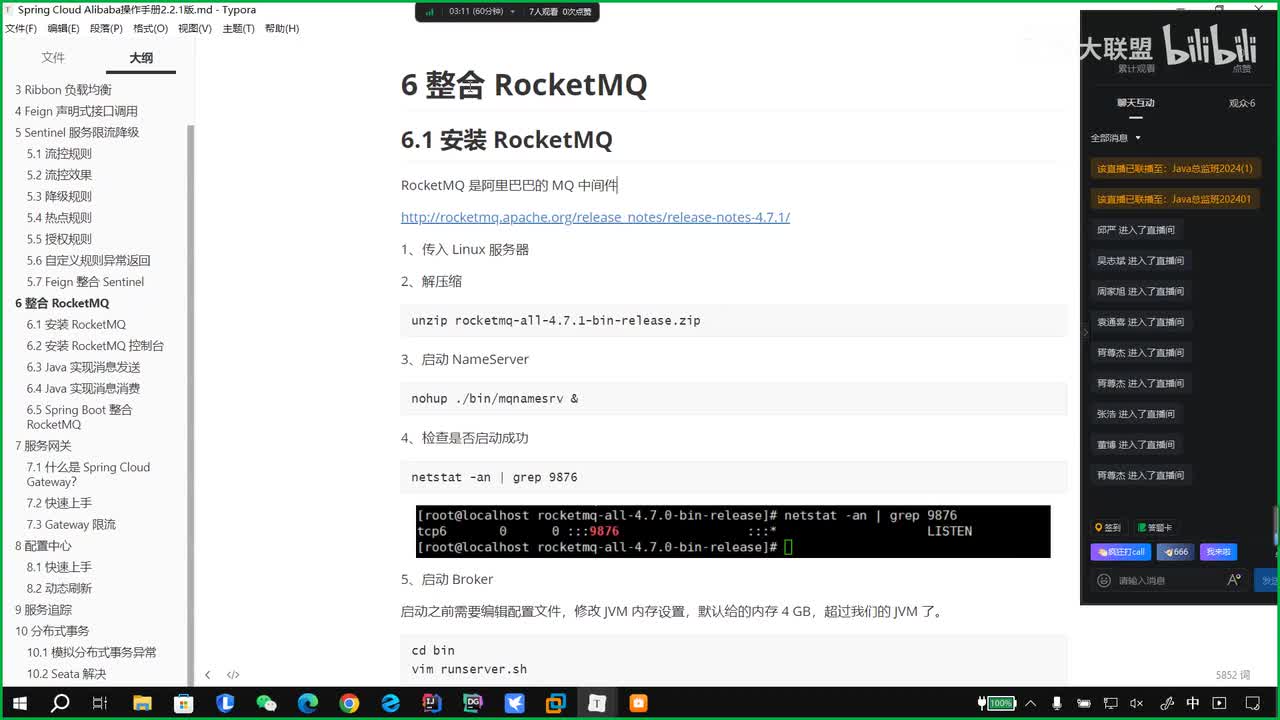Expand stream timer dropdown arrow
Screen dimensions: 1280x720
[x=513, y=12]
